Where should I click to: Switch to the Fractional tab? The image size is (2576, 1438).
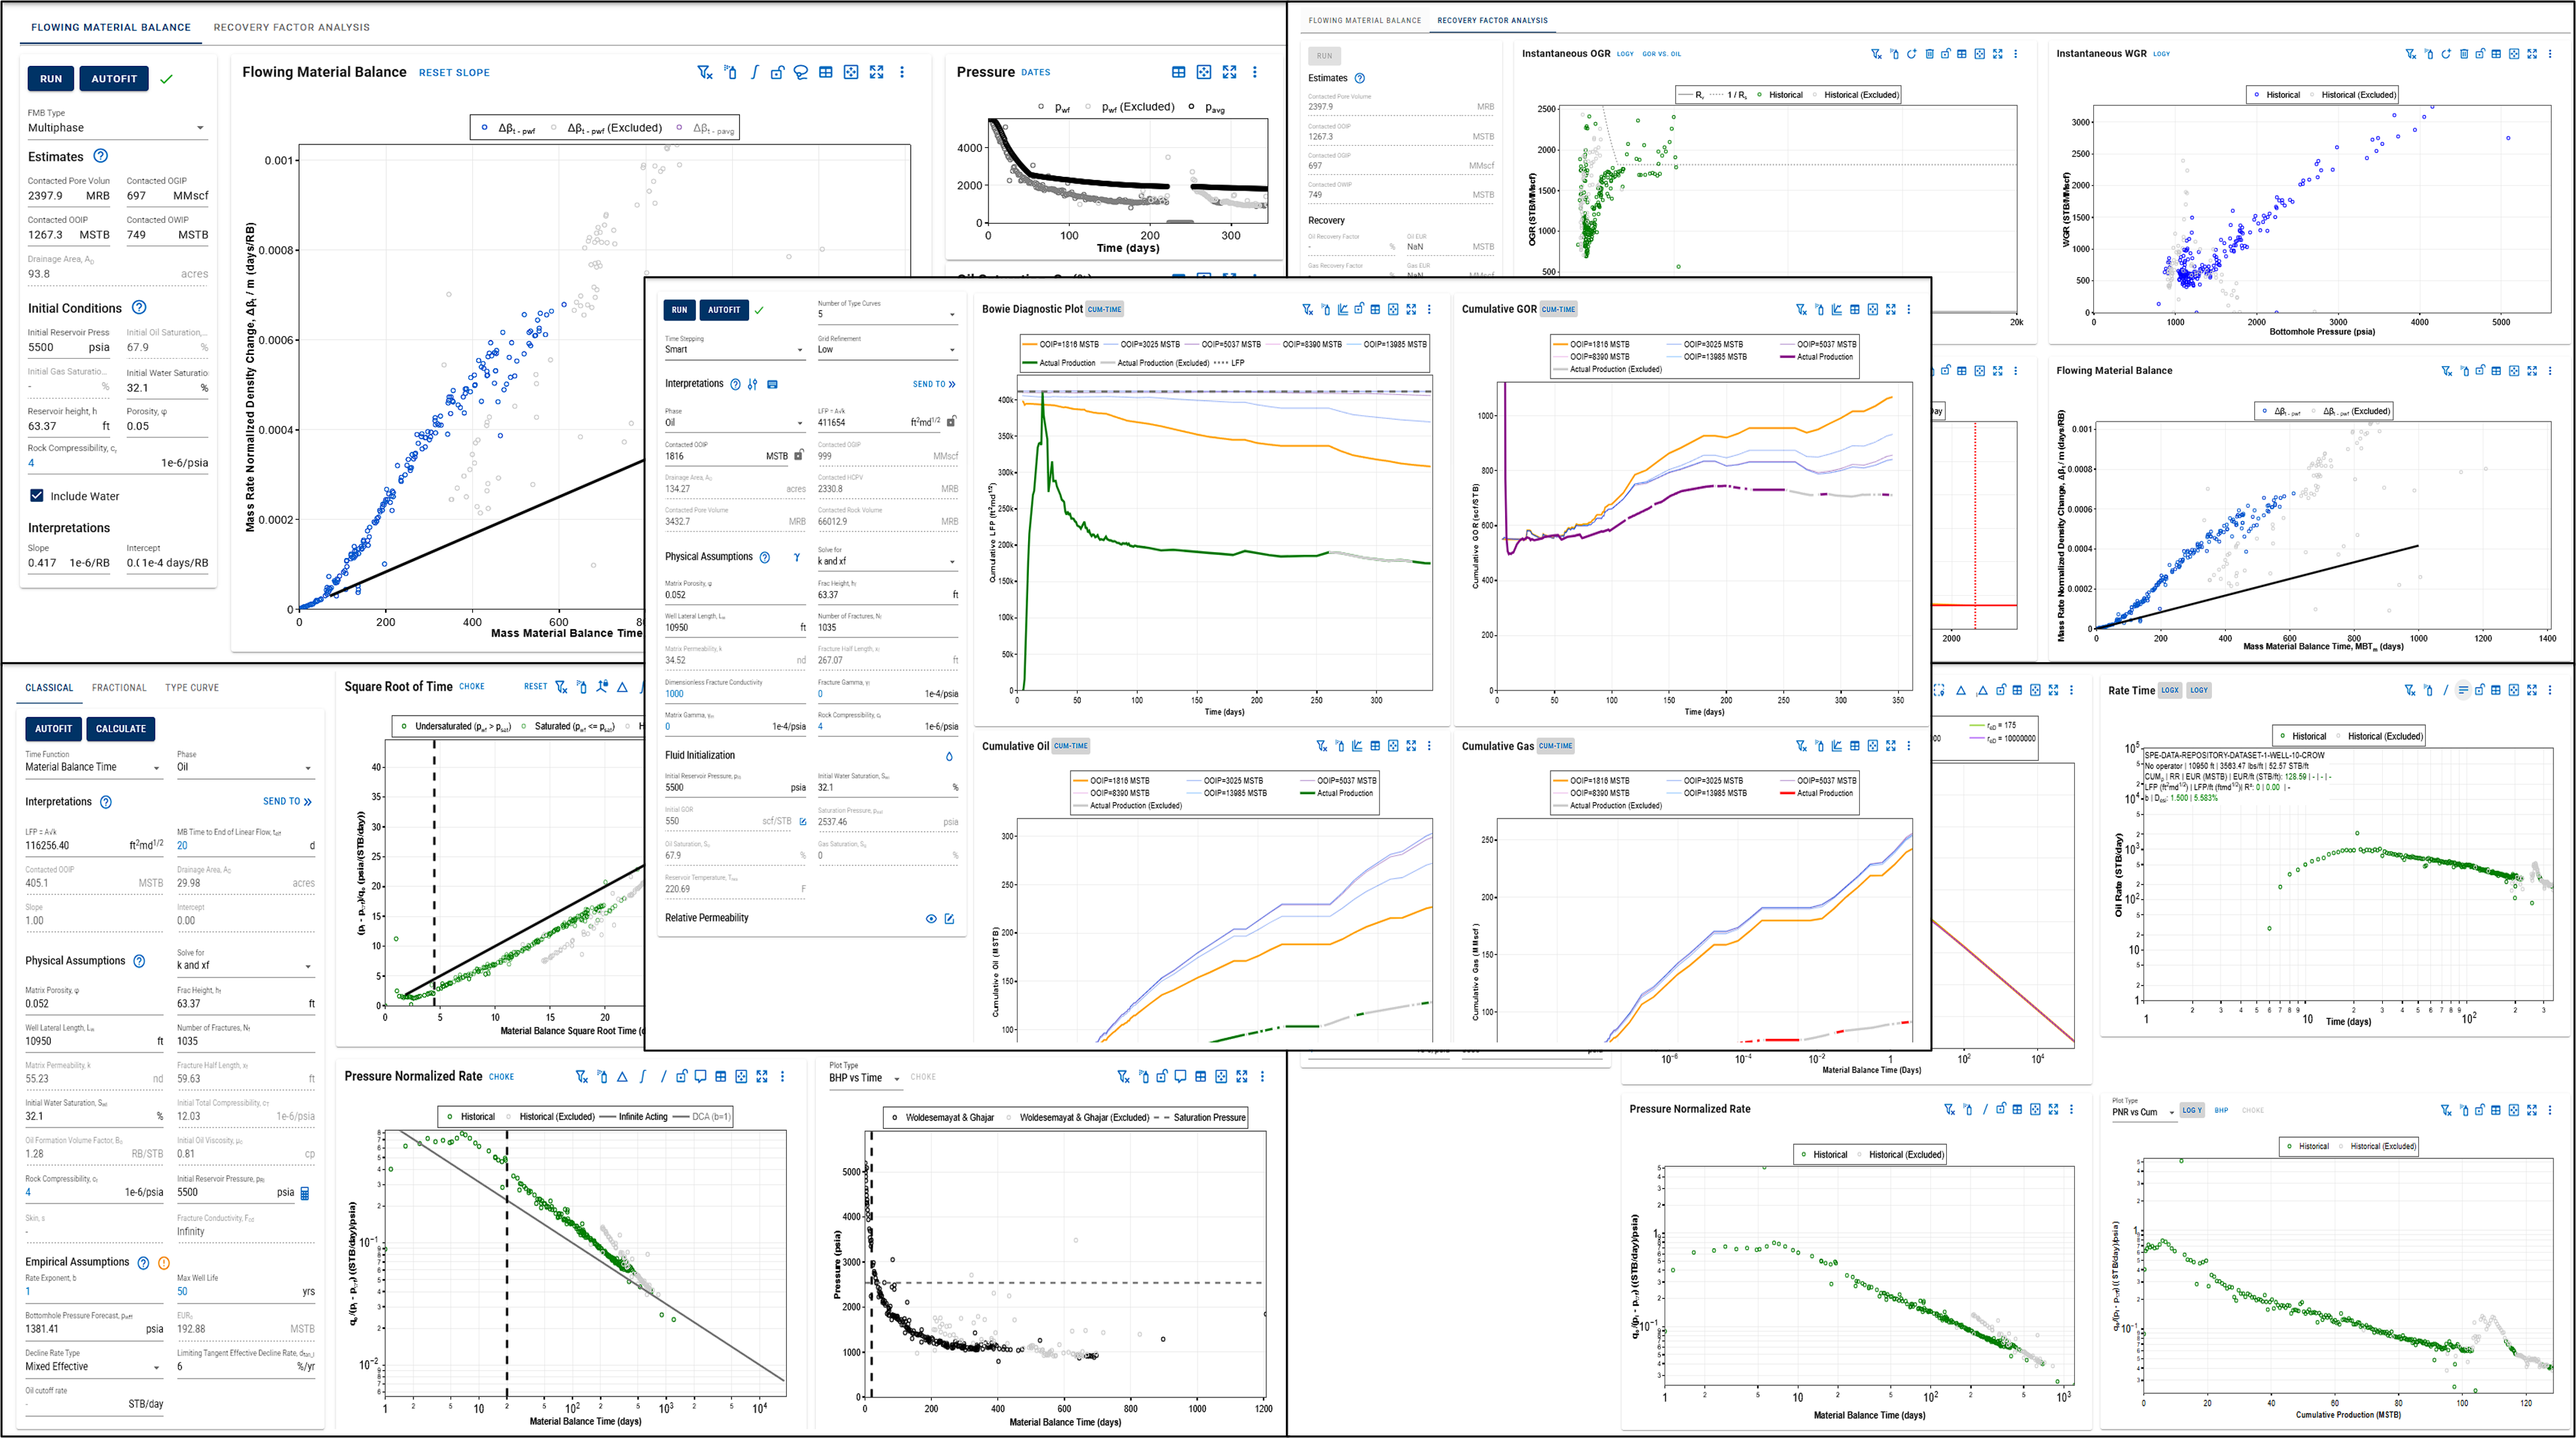coord(119,688)
